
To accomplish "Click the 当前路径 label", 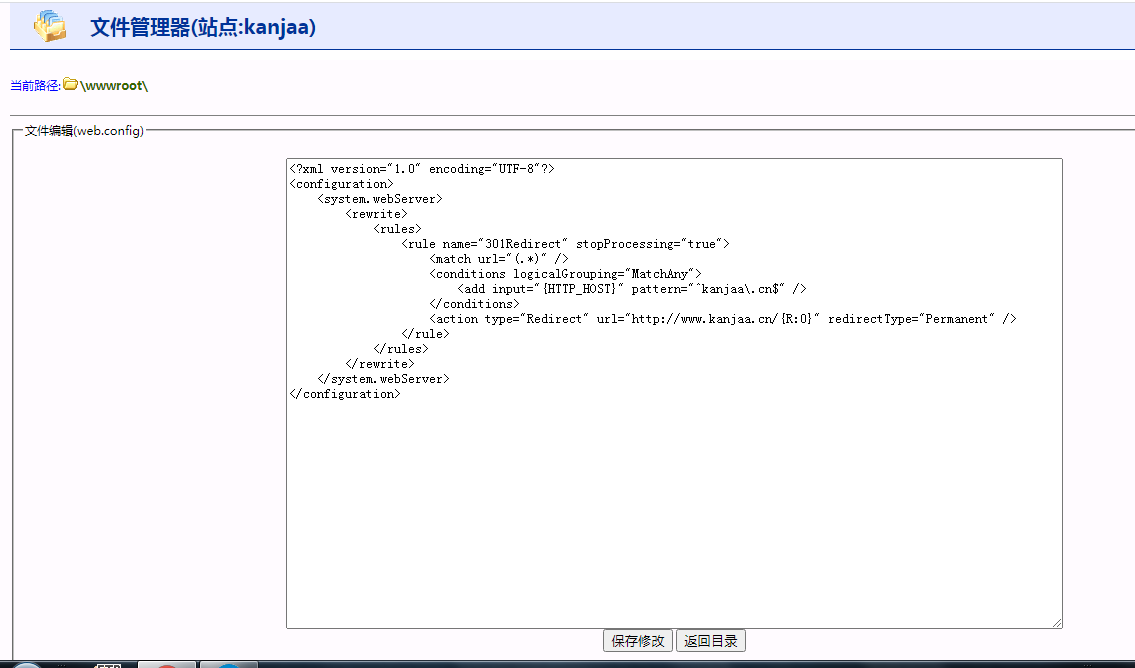I will (35, 86).
